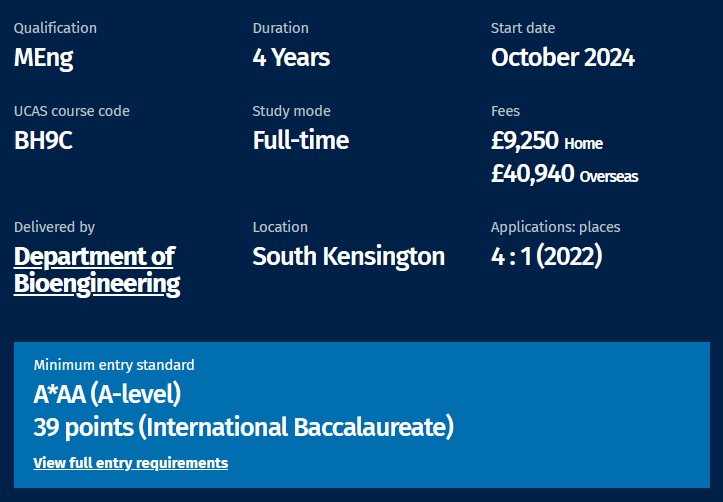723x502 pixels.
Task: Click the 4 Years duration value
Action: tap(291, 58)
